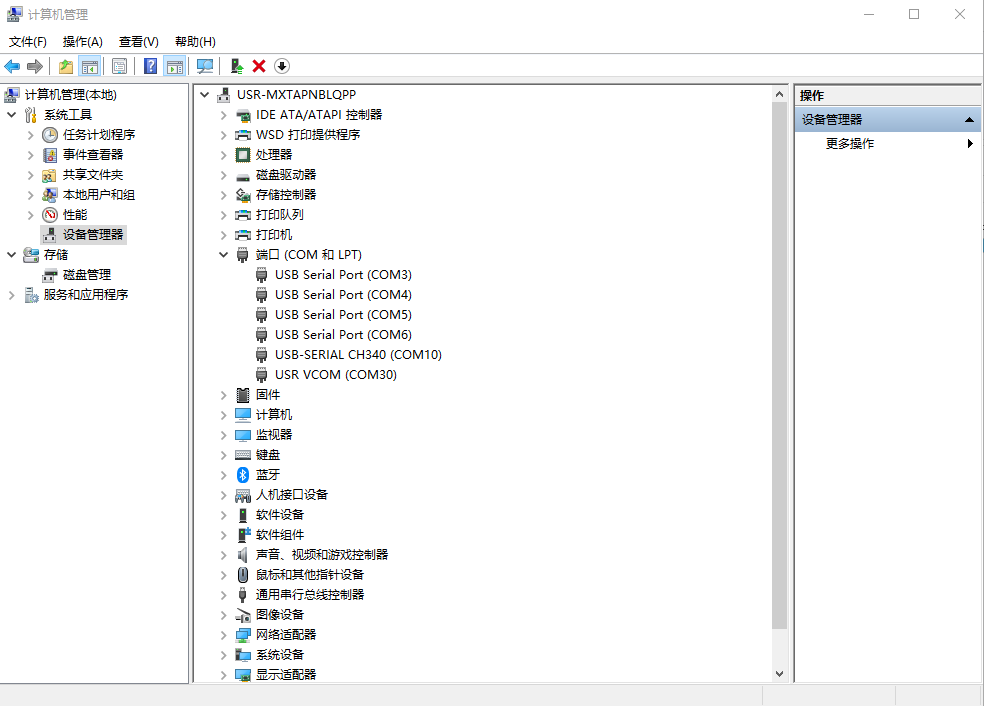Collapse the 存储 tree node
984x706 pixels.
tap(11, 255)
